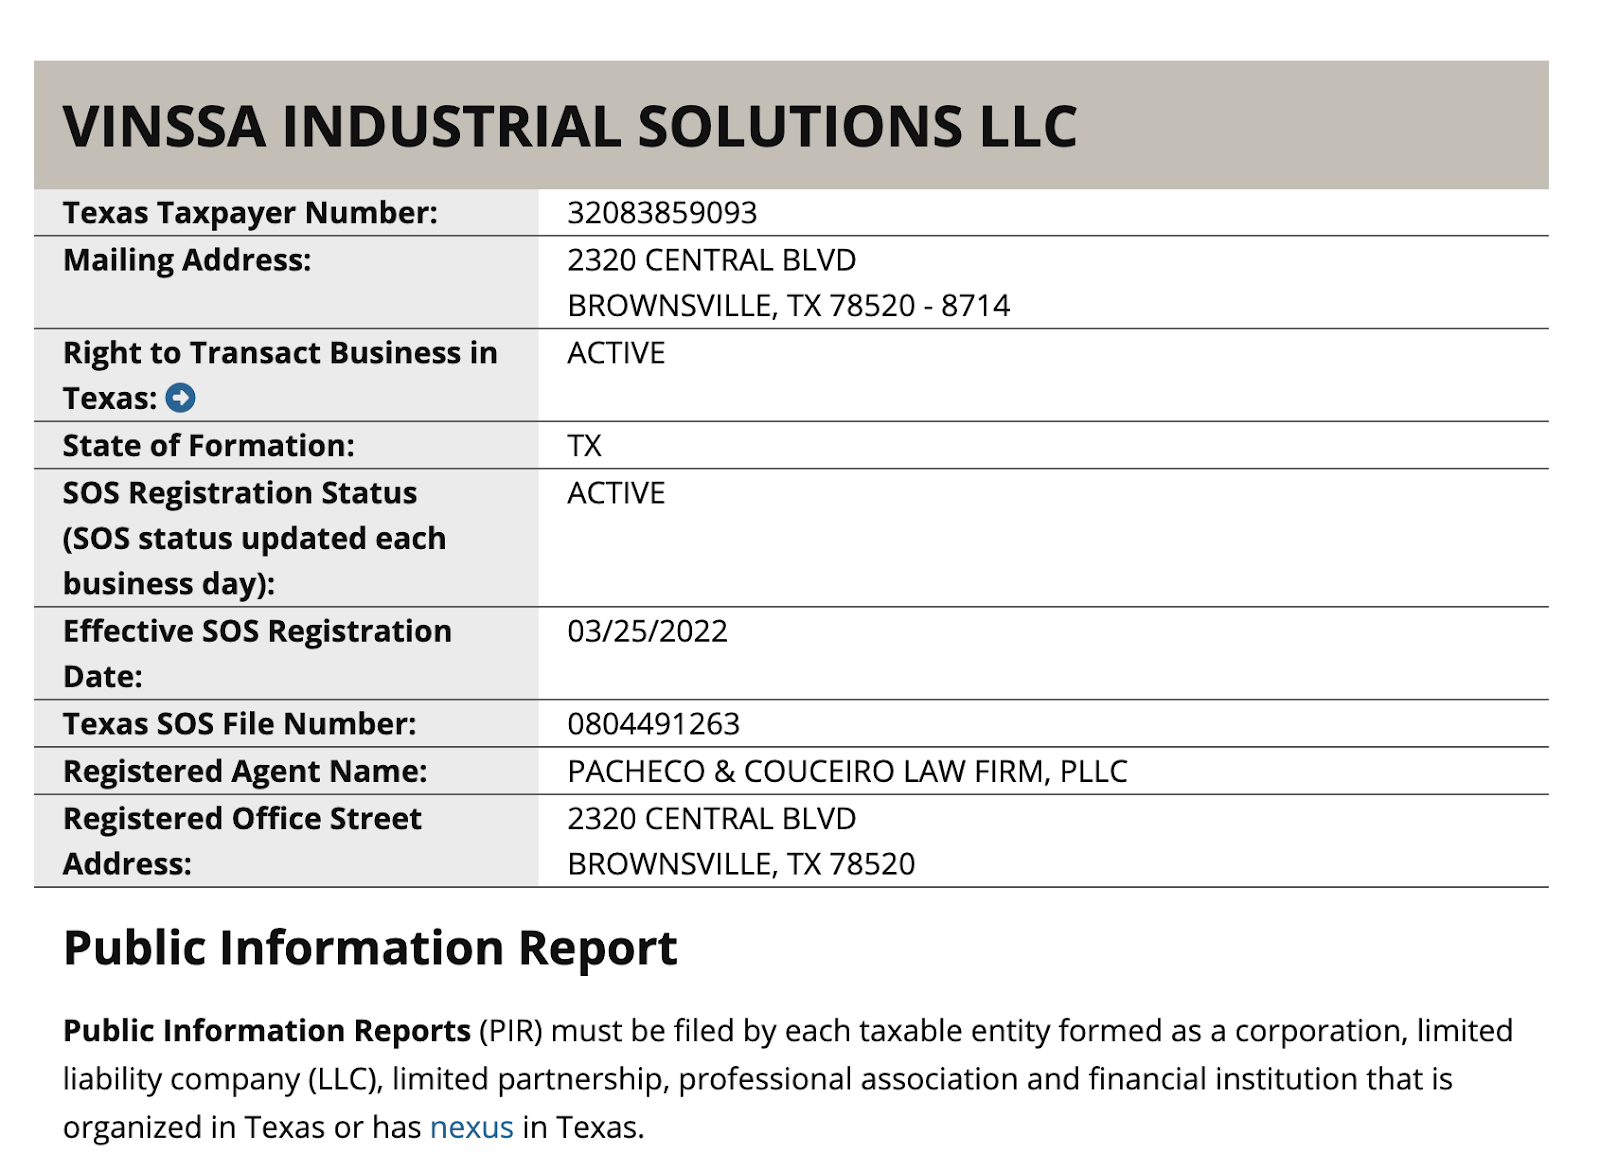Click the Right to Transact Business in label
The height and width of the screenshot is (1172, 1600).
pos(280,353)
